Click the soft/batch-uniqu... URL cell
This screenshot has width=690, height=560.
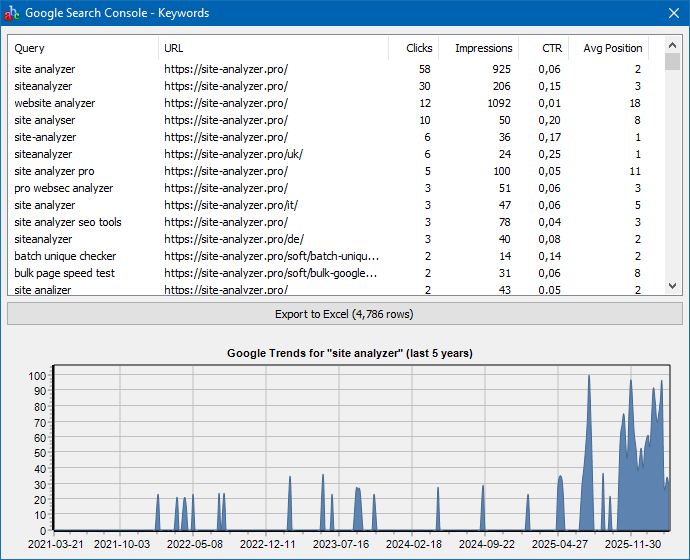[x=272, y=256]
